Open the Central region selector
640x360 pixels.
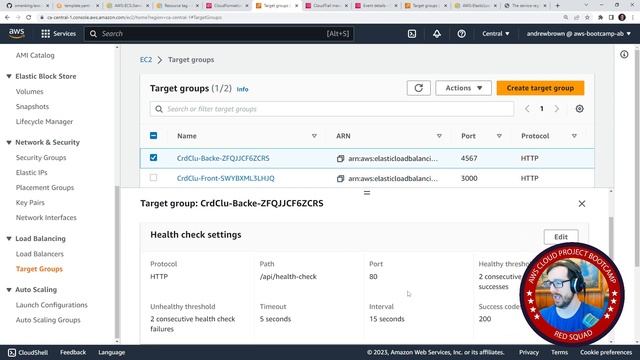496,34
